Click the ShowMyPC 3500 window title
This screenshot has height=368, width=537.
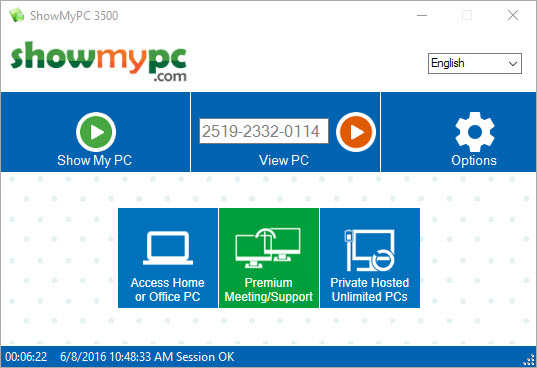coord(74,16)
